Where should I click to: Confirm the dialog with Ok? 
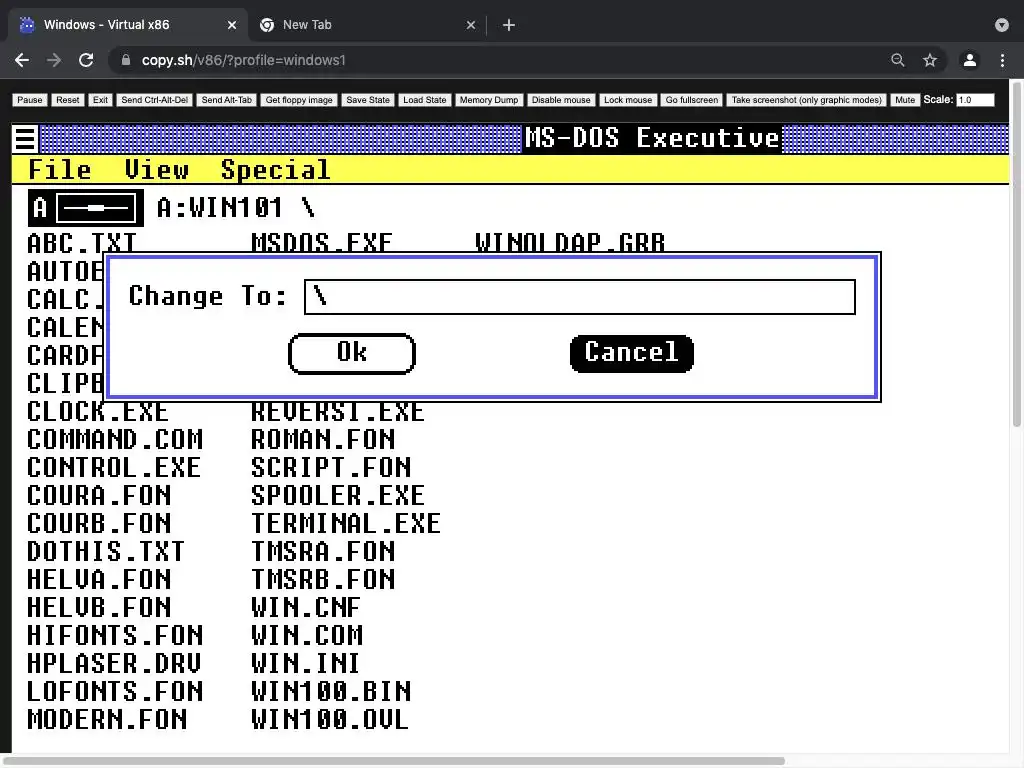coord(351,353)
